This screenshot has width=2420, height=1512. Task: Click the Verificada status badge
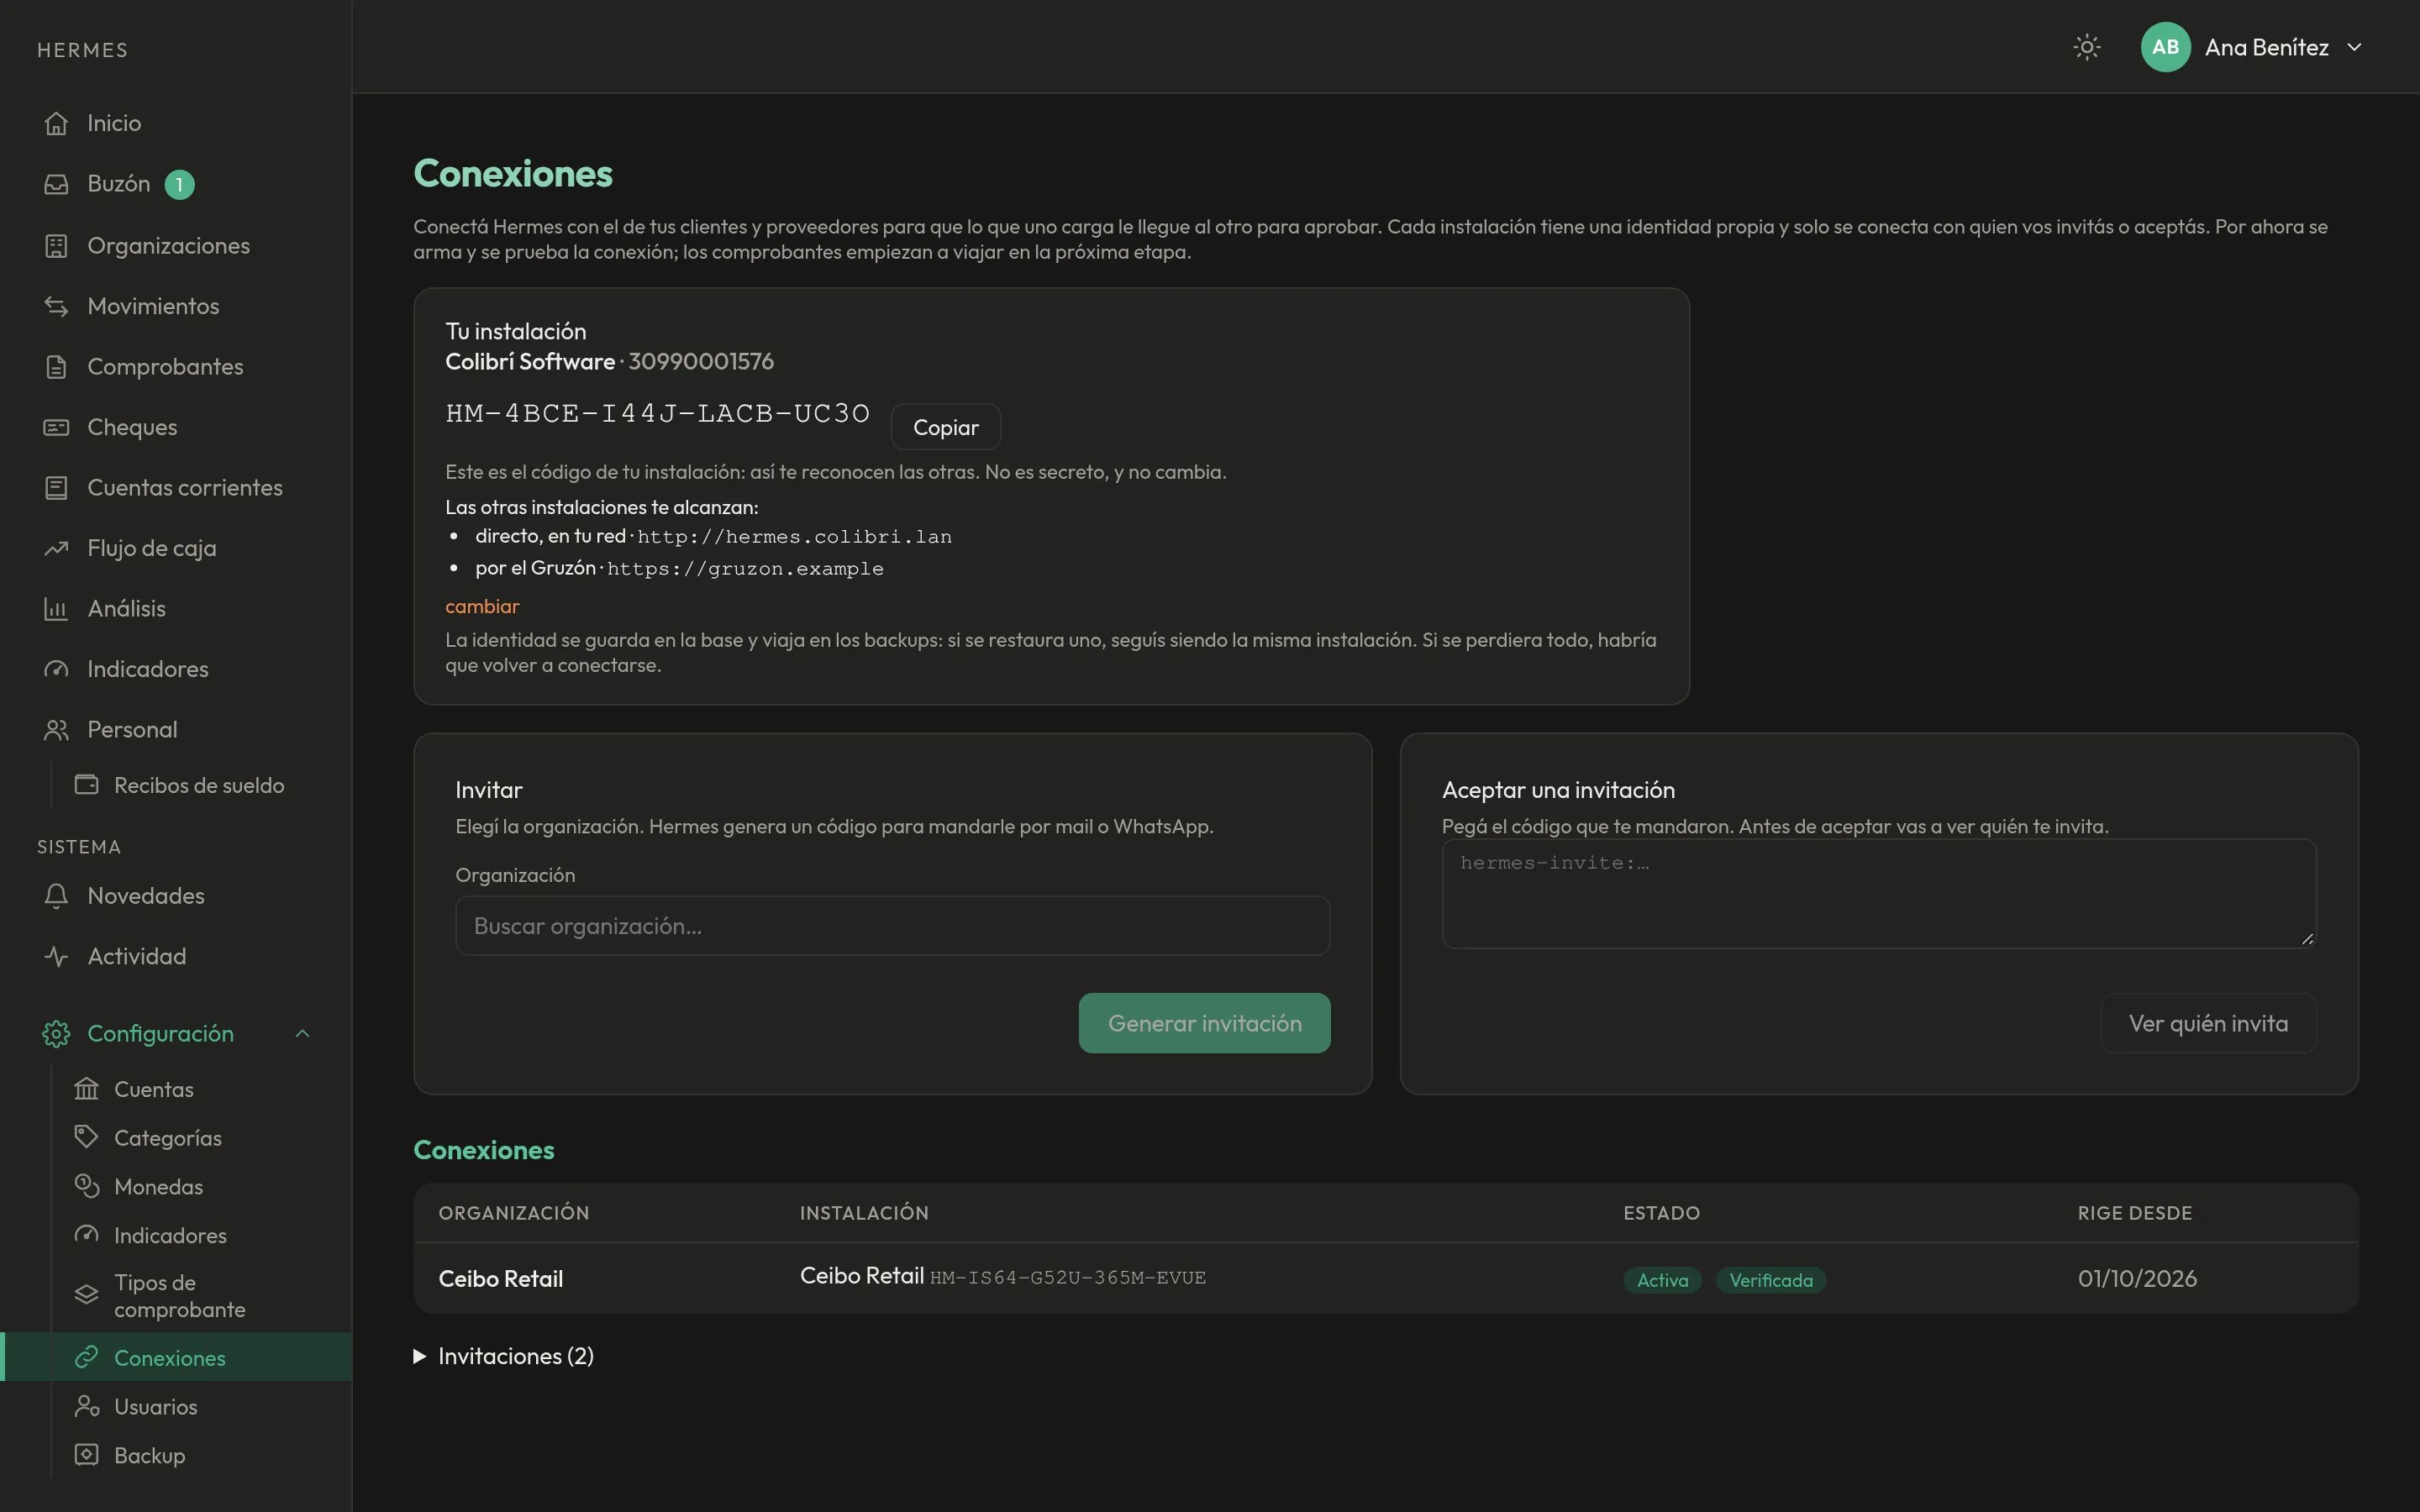[x=1771, y=1280]
